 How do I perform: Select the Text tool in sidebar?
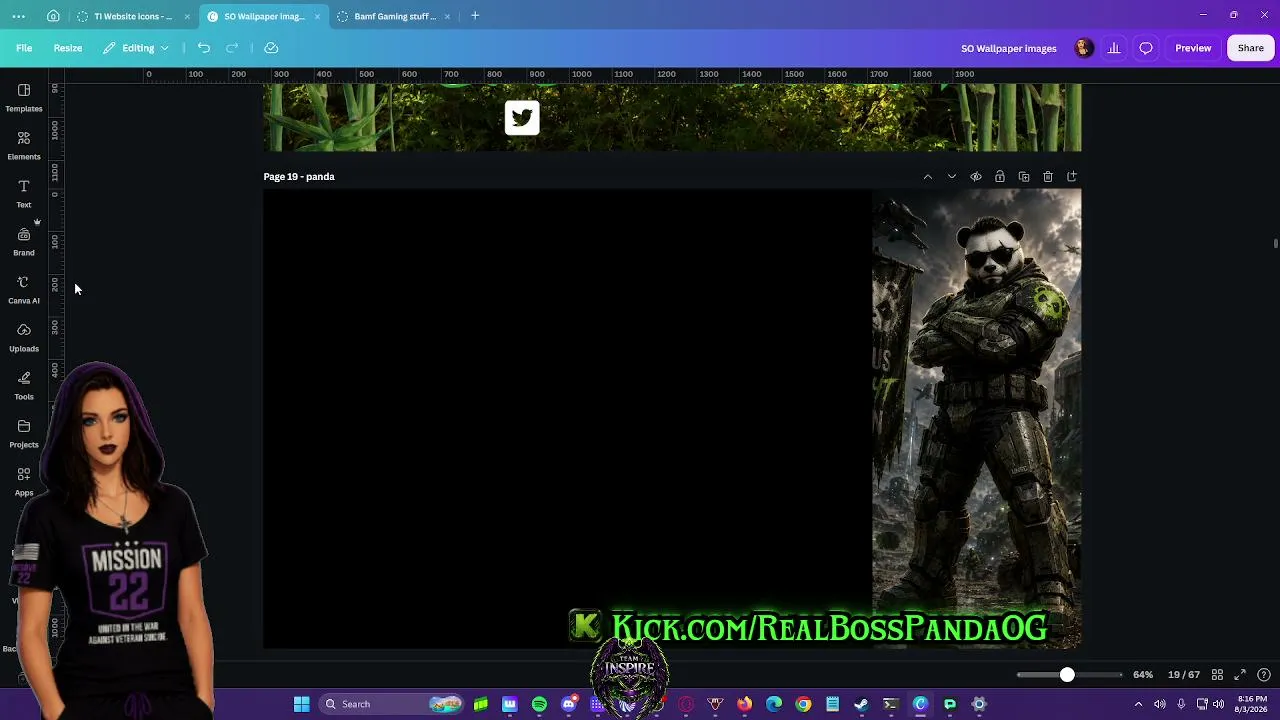[24, 193]
